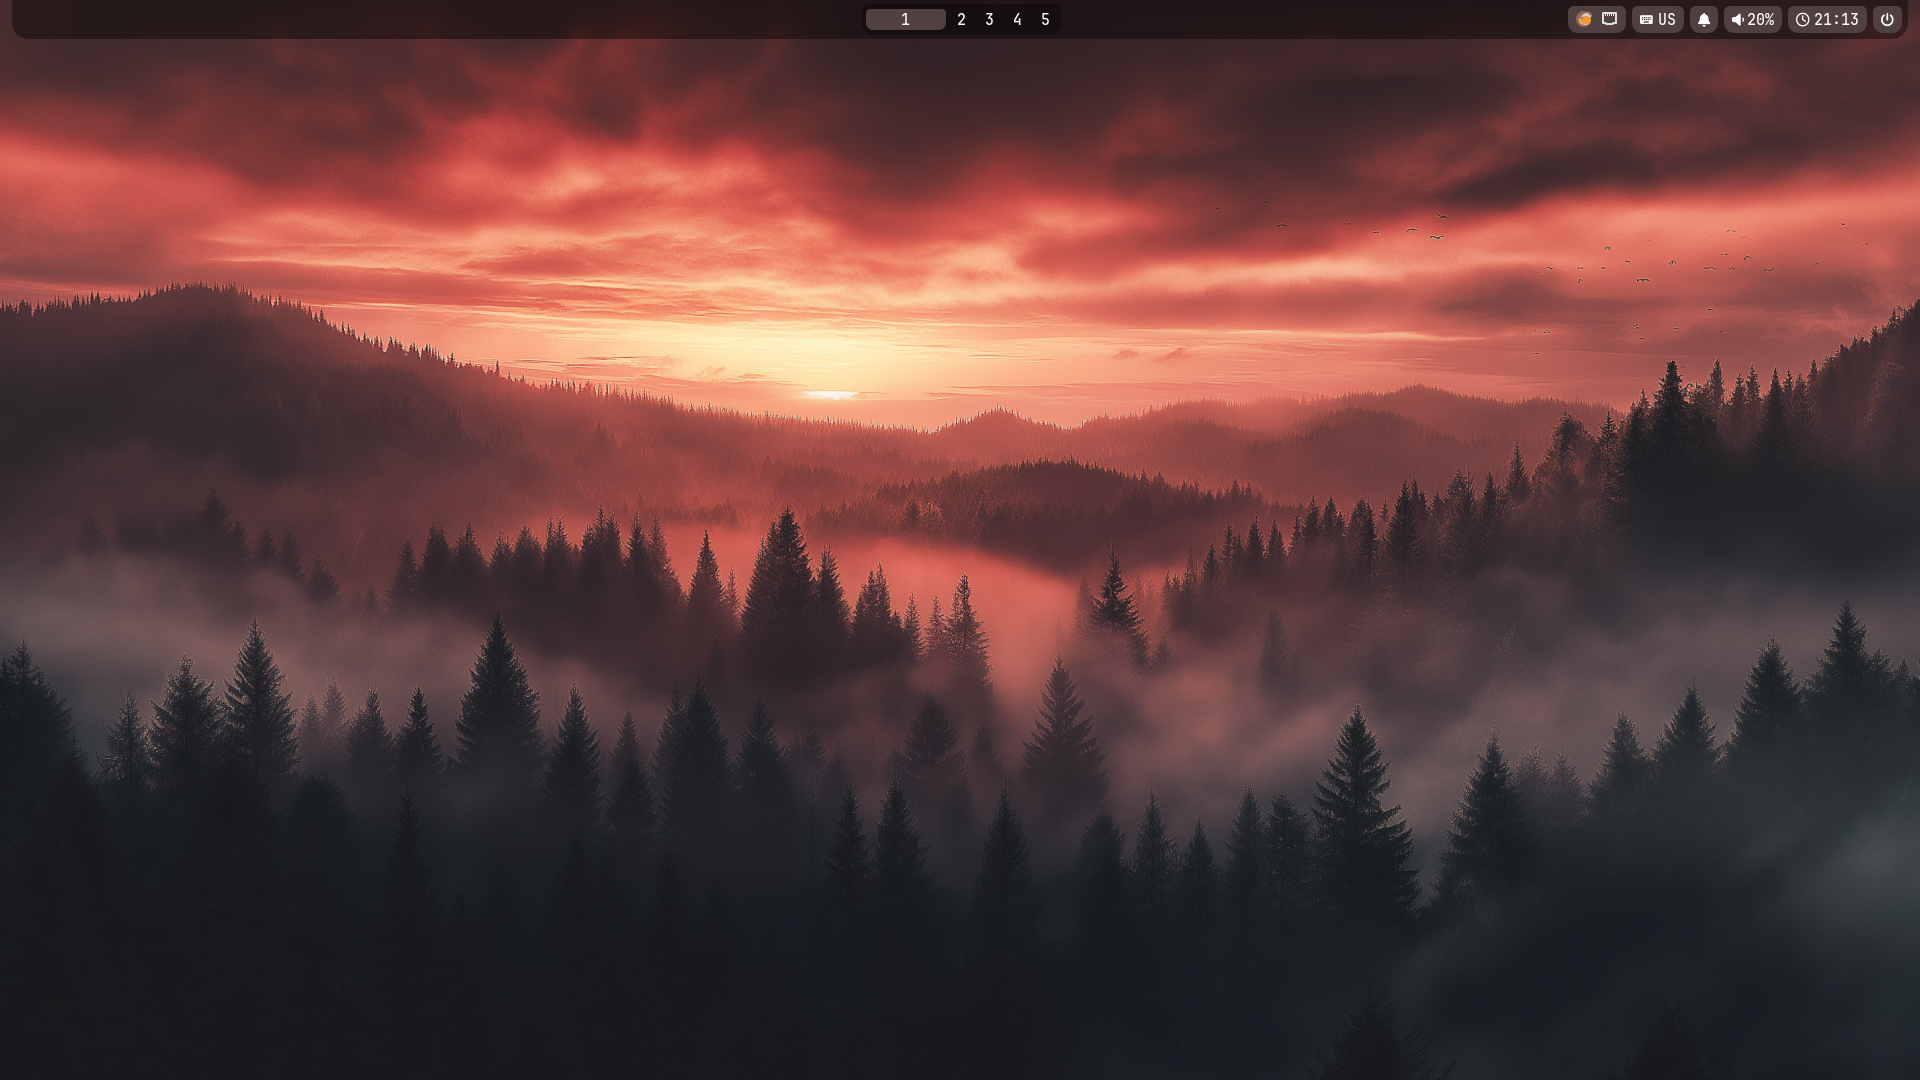Screen dimensions: 1920x1080
Task: Click the speaker volume icon
Action: (x=1737, y=19)
